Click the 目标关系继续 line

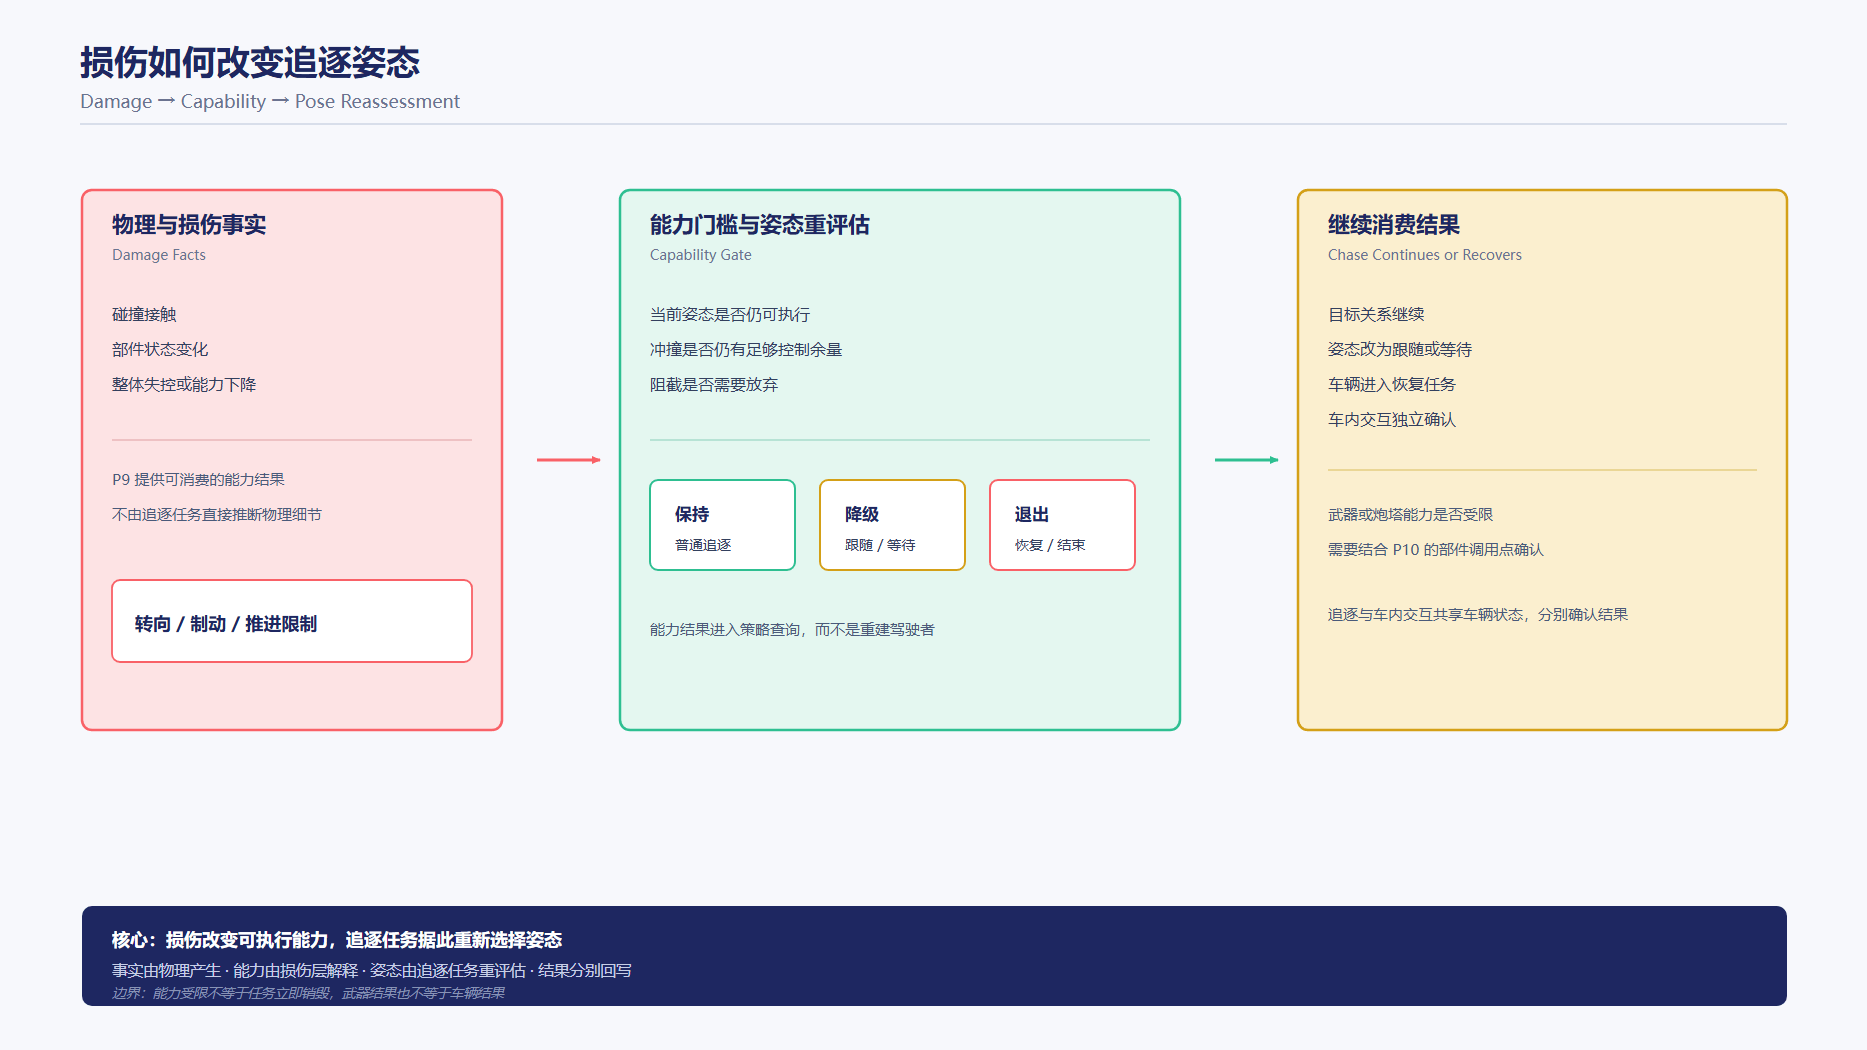[x=1376, y=314]
